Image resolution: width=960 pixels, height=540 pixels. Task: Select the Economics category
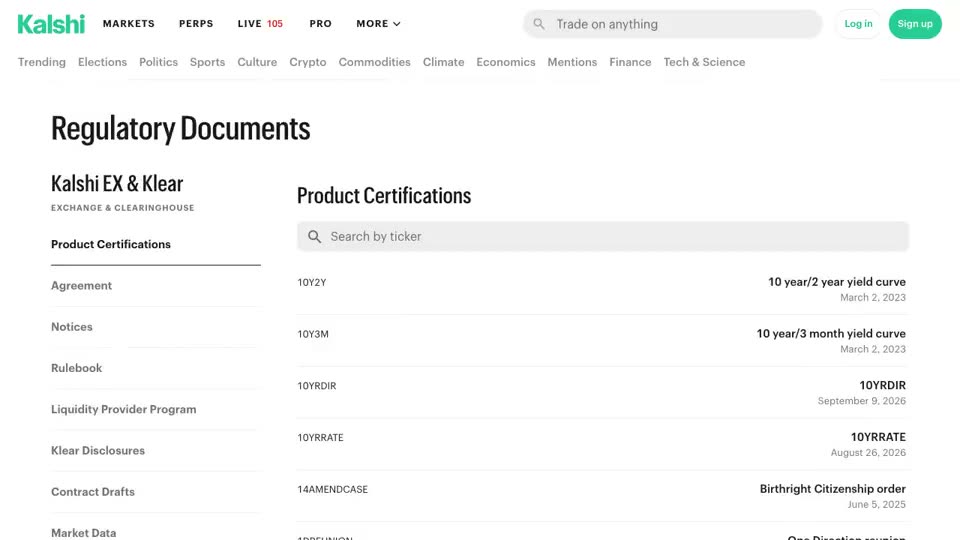click(x=506, y=62)
